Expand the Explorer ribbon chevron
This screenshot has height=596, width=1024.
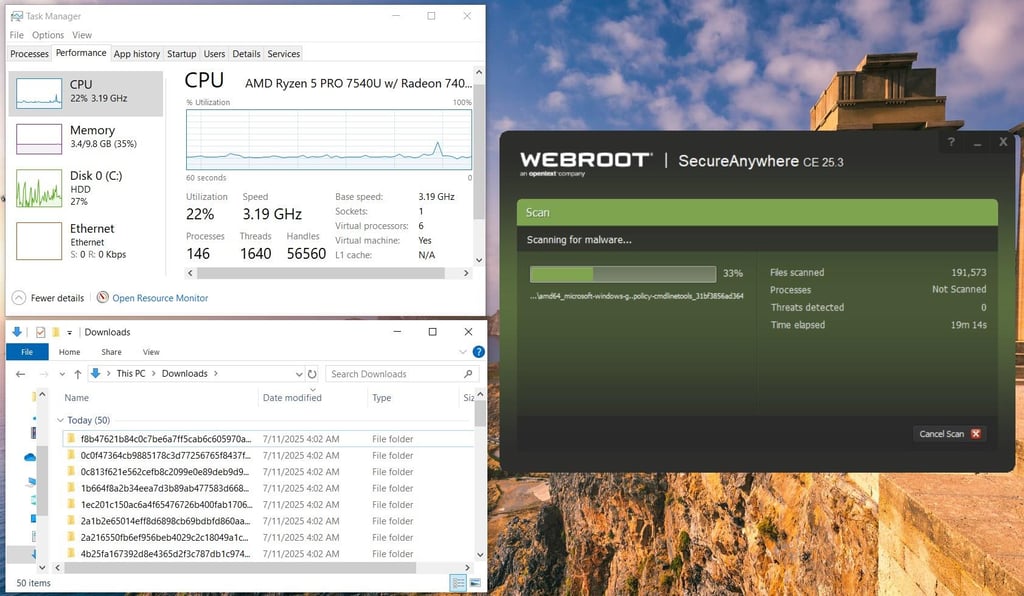pyautogui.click(x=462, y=352)
